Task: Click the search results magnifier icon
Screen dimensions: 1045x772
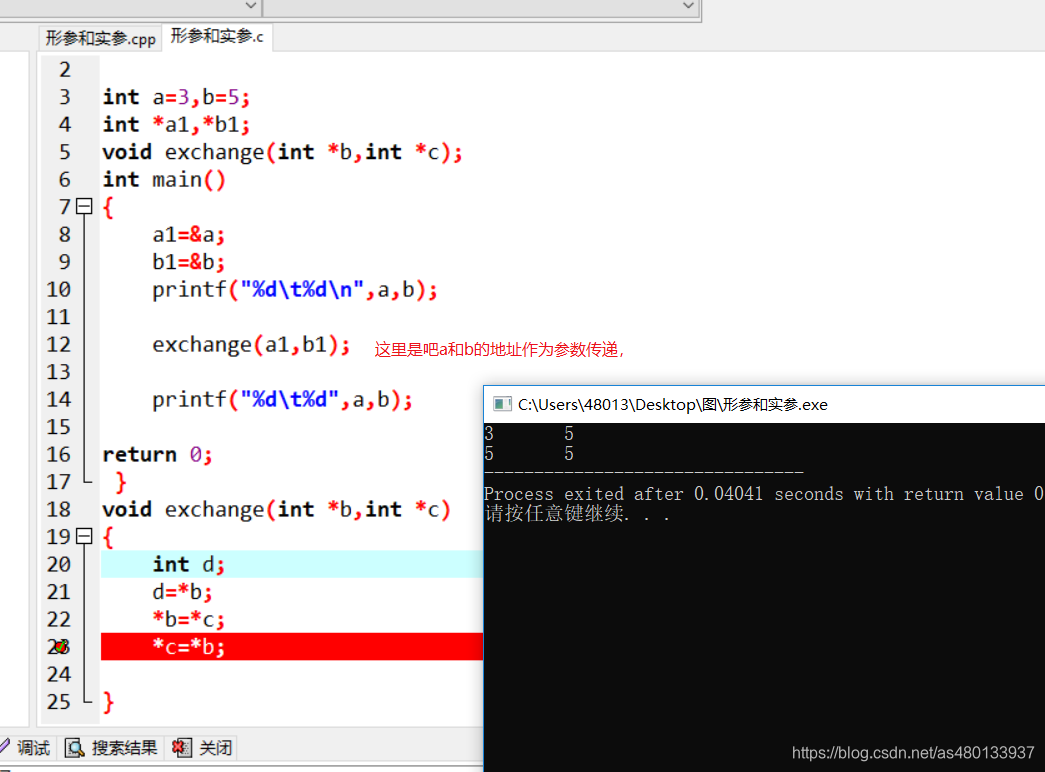Action: tap(75, 748)
